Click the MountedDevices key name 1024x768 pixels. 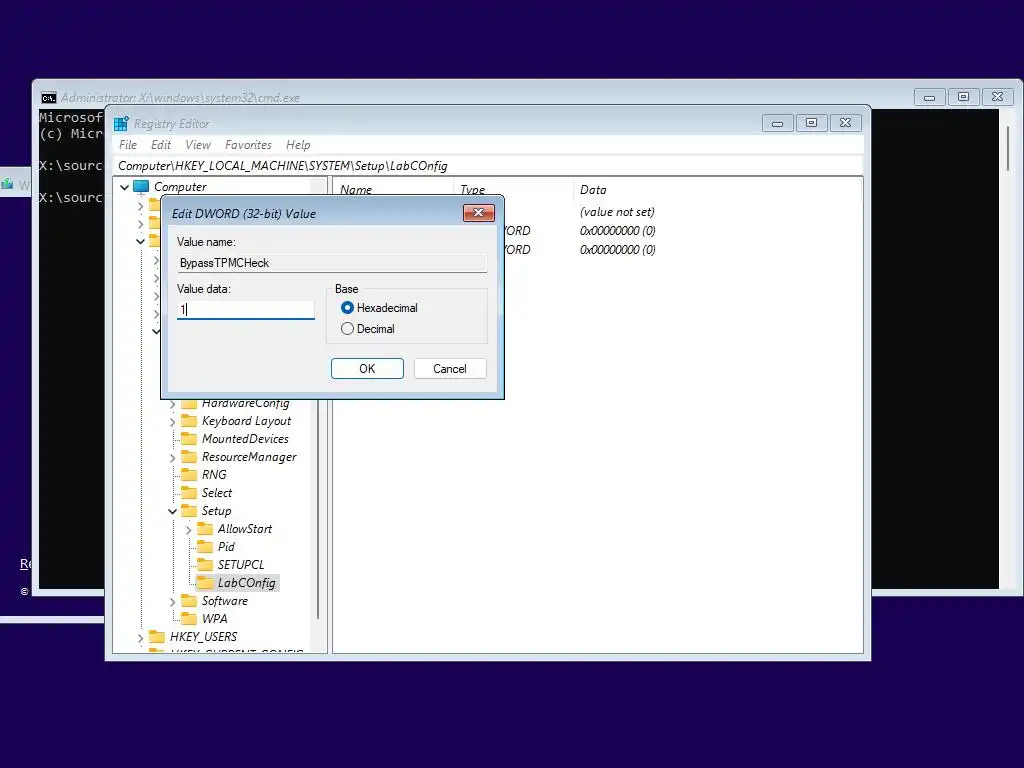point(245,439)
